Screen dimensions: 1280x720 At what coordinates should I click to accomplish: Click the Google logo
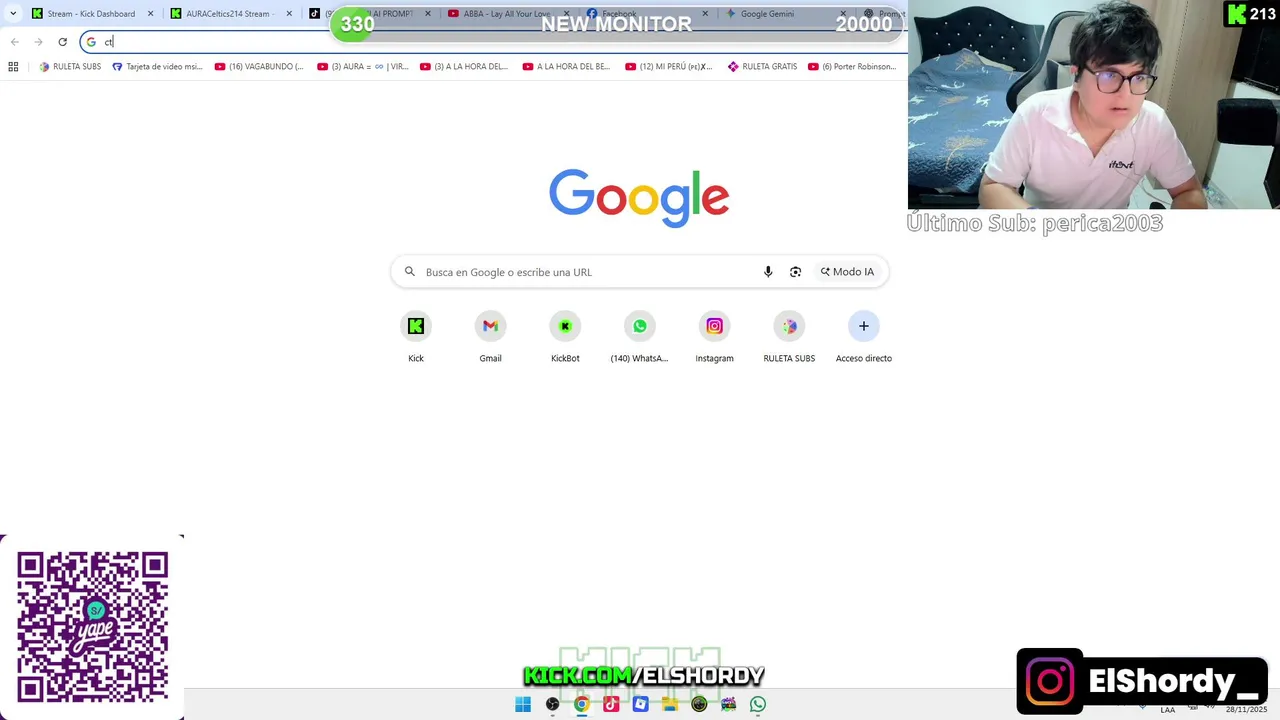click(639, 198)
